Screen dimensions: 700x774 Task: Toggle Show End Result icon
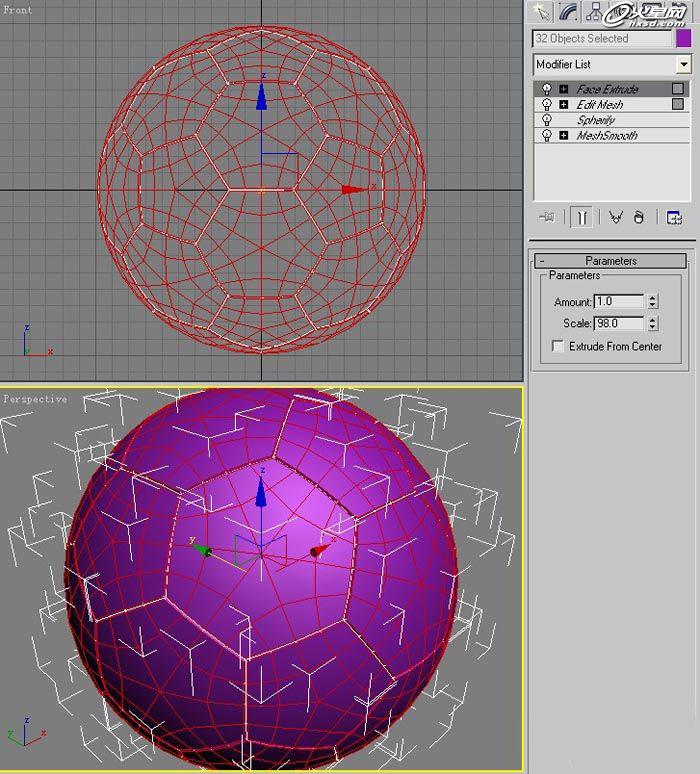[x=580, y=217]
